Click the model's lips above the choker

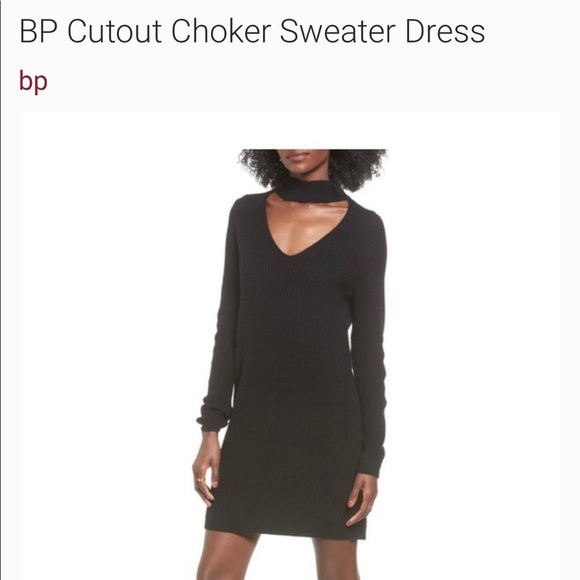298,156
